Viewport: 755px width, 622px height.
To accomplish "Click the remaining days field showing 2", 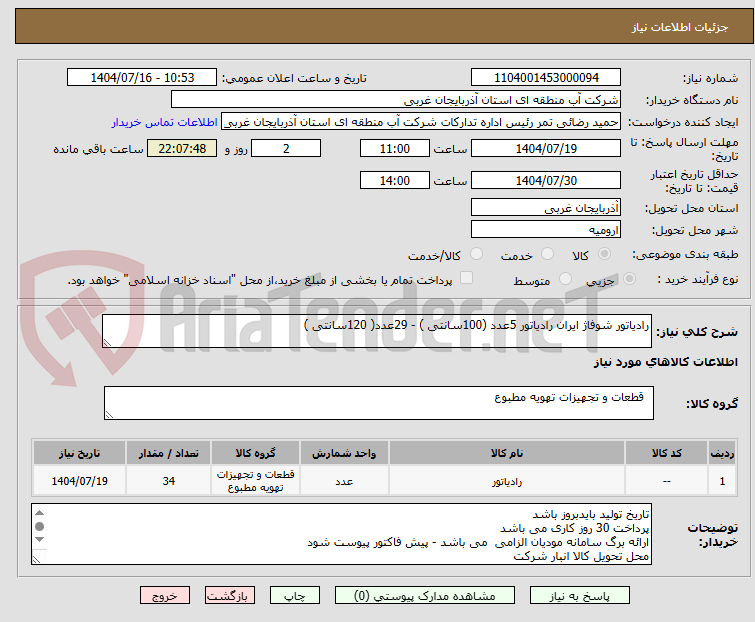I will point(286,148).
